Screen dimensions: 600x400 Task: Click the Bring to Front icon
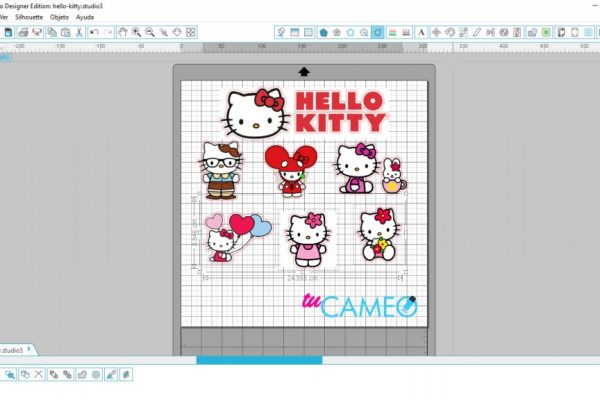(x=54, y=374)
